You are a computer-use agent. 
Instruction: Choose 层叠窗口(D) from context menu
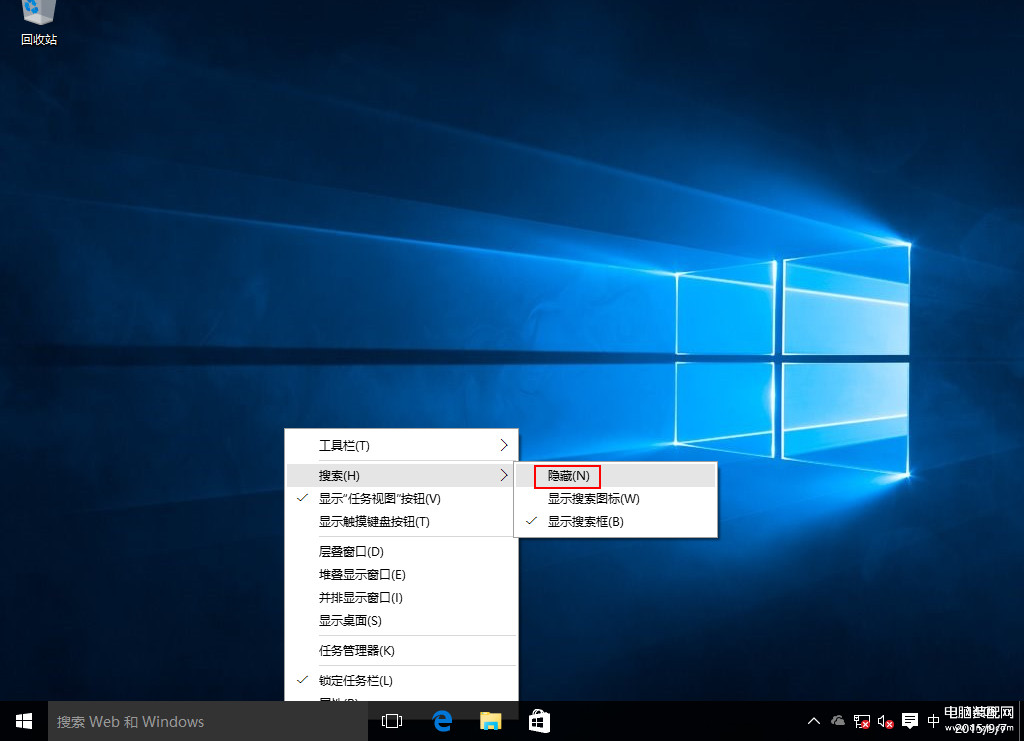402,552
